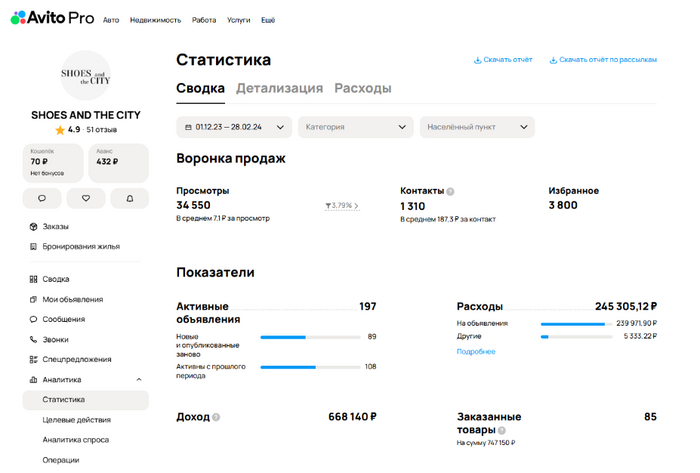Click the info icon next to Доход
Image resolution: width=700 pixels, height=473 pixels.
tap(216, 417)
